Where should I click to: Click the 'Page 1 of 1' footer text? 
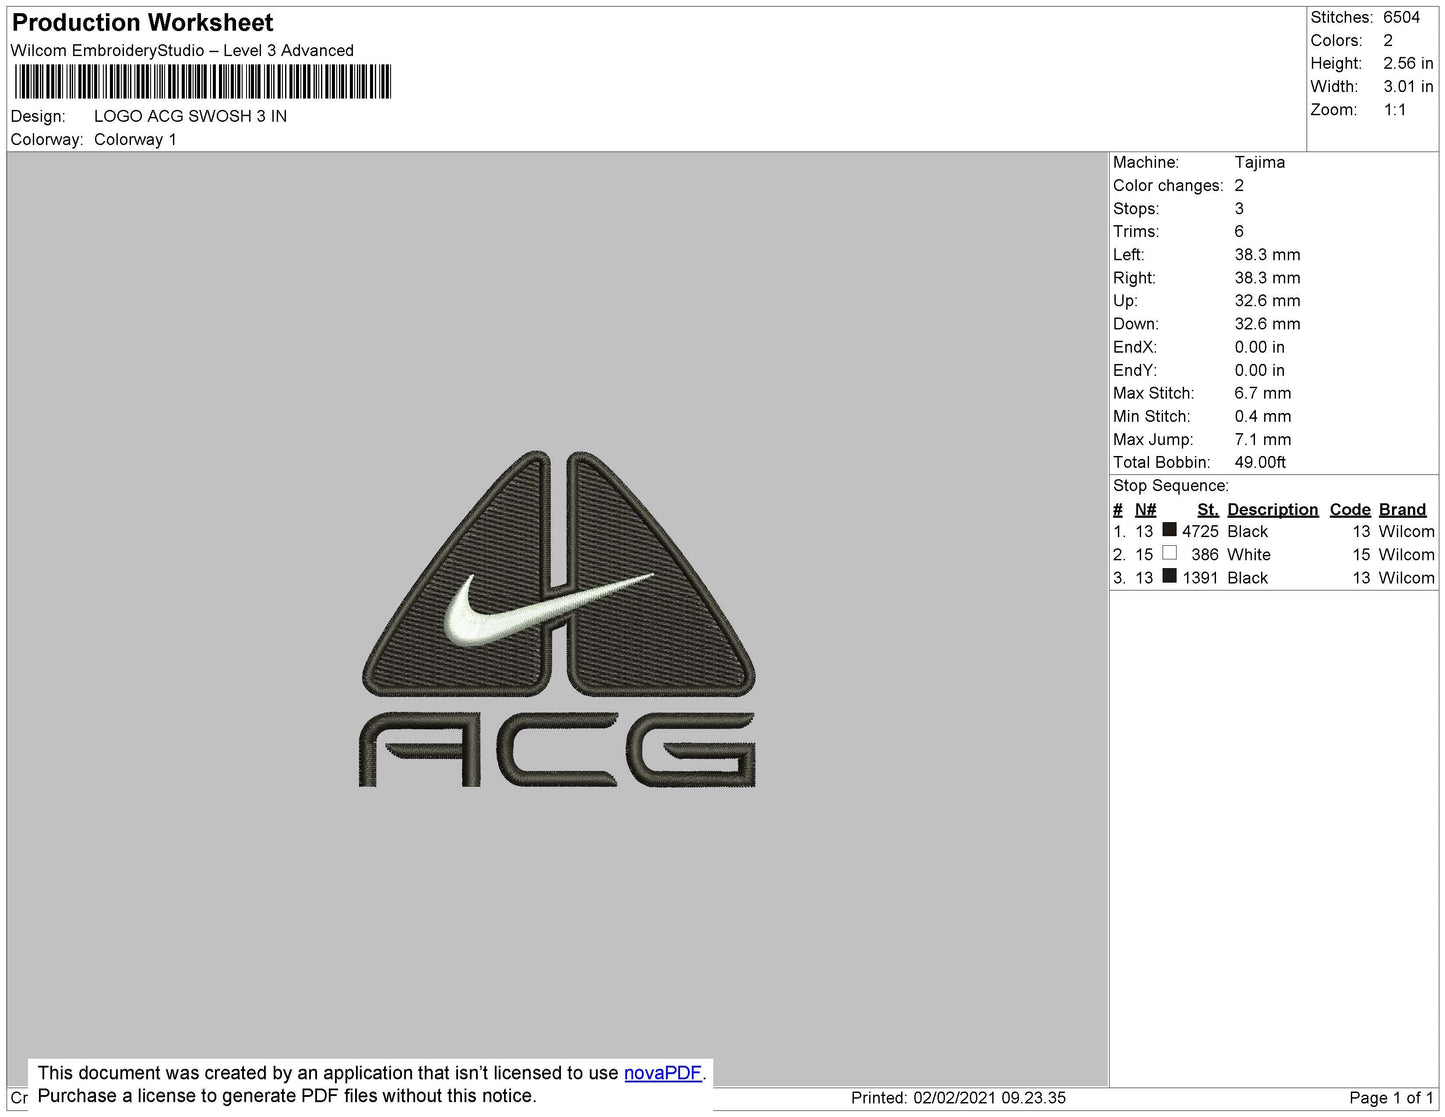(1392, 1097)
